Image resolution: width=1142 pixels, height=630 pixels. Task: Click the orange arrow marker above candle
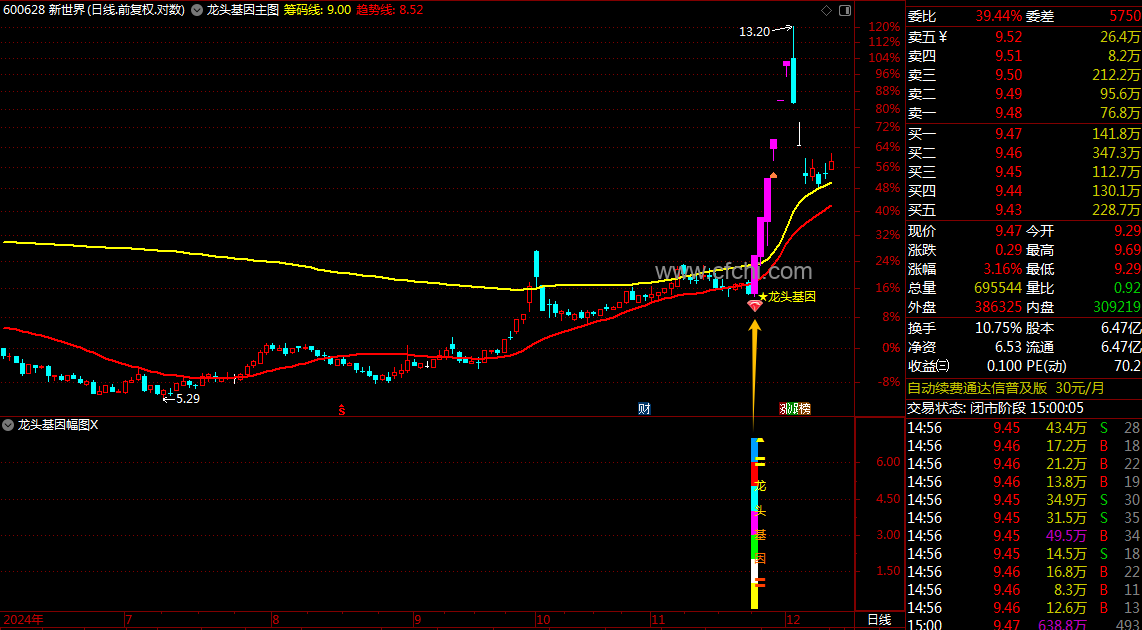tap(773, 175)
